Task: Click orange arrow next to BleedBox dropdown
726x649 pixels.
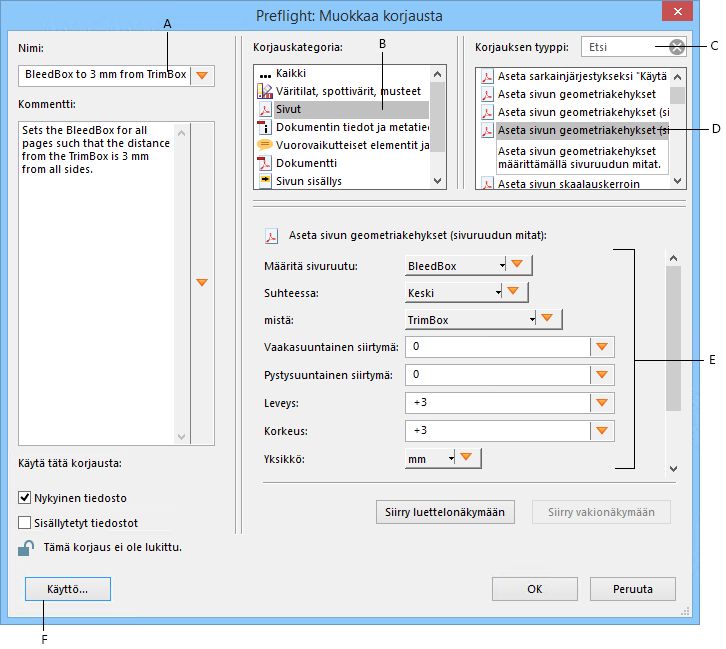Action: tap(518, 264)
